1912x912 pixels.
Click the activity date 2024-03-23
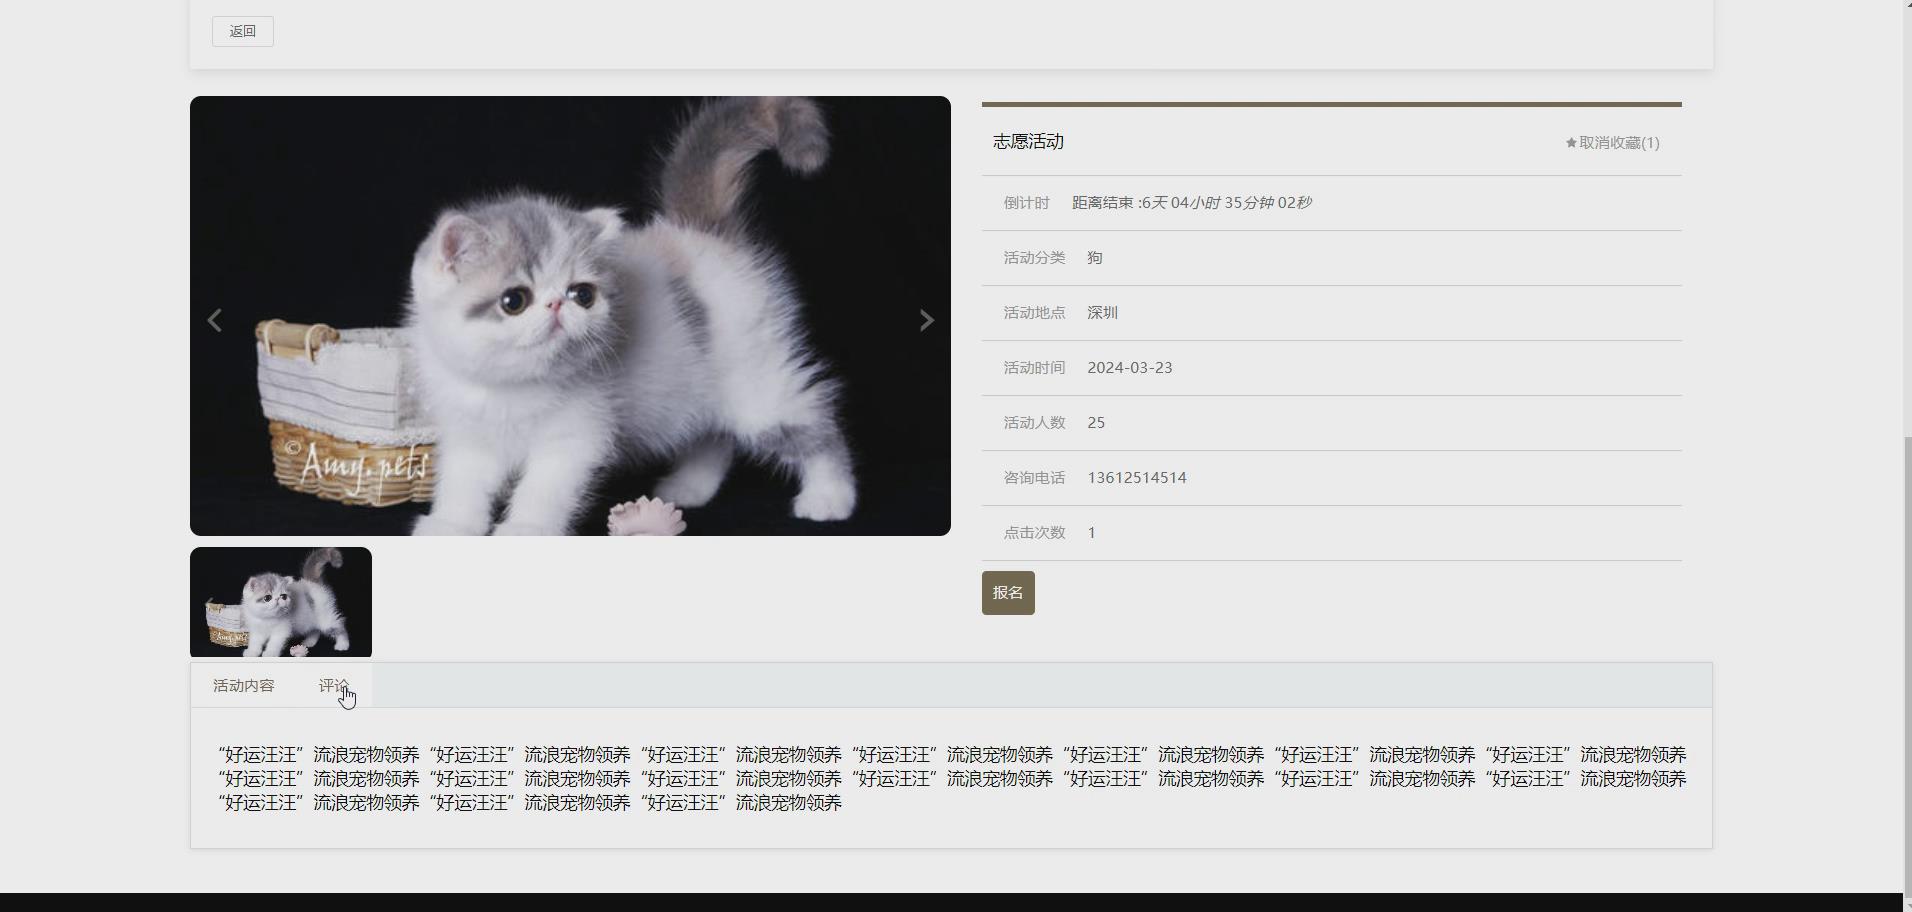click(1130, 368)
